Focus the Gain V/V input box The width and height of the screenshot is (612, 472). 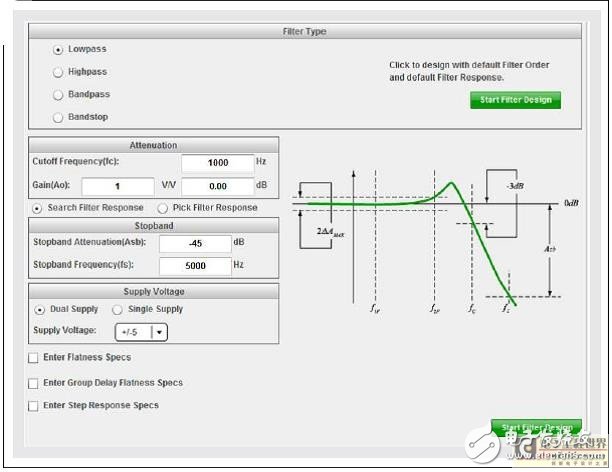[118, 186]
